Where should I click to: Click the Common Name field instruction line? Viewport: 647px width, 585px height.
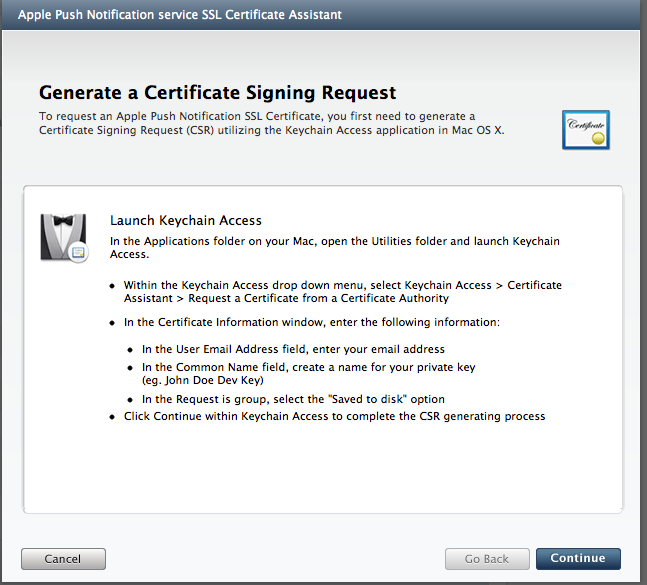click(x=309, y=367)
